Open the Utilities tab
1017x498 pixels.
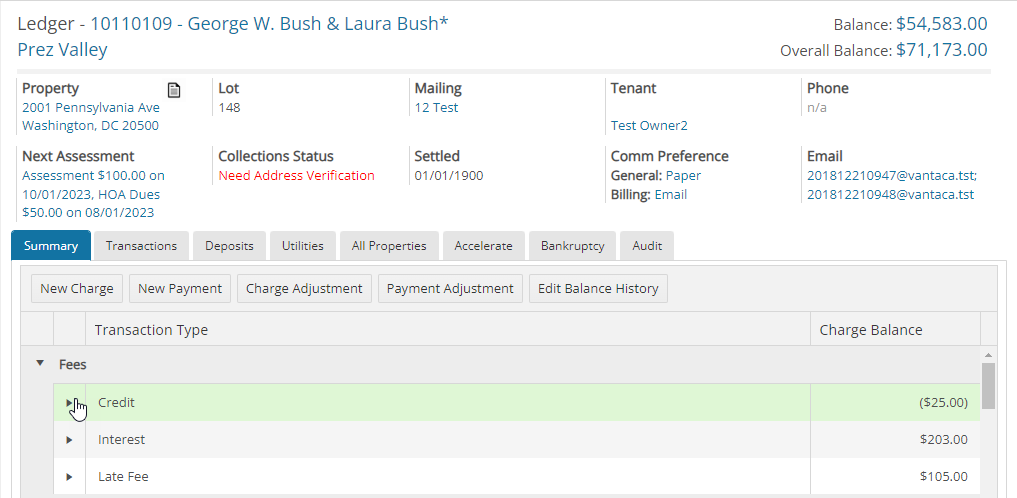click(303, 246)
